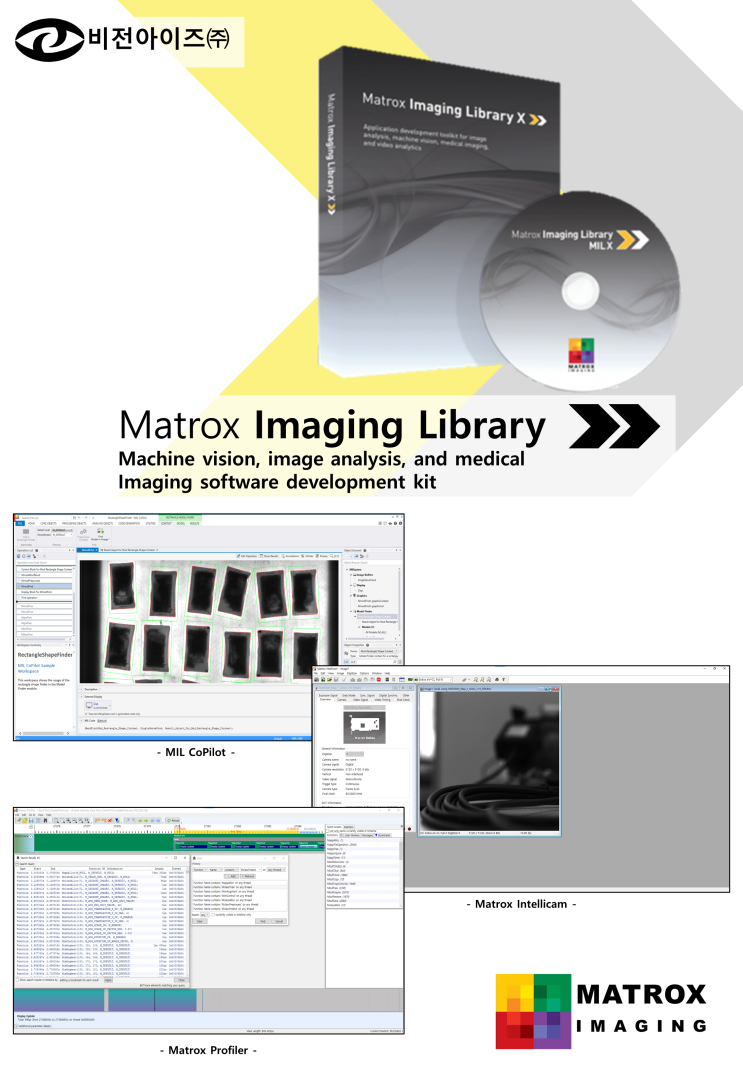The height and width of the screenshot is (1073, 743).
Task: Switch to Exposure Signal tab in Intellicam
Action: tap(328, 695)
